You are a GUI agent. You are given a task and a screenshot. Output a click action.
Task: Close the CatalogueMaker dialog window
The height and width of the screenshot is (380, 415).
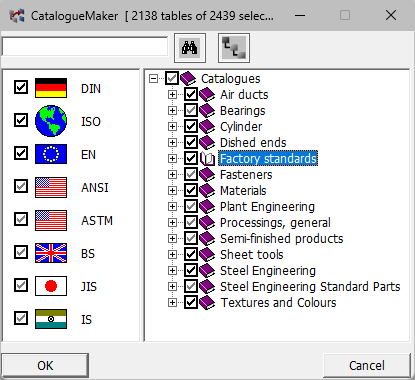coord(391,15)
